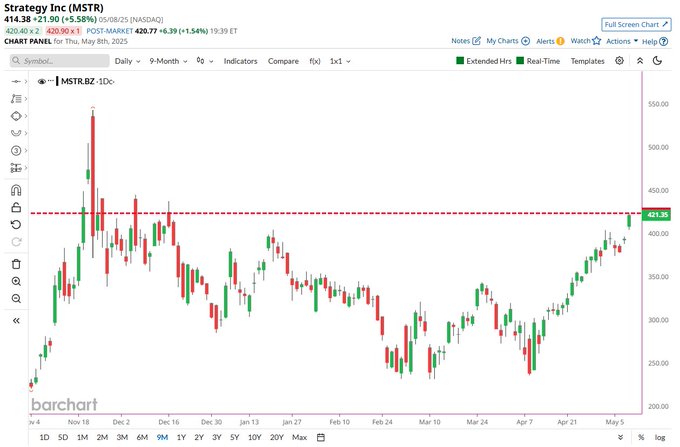Add symbol to Watch list

(585, 41)
